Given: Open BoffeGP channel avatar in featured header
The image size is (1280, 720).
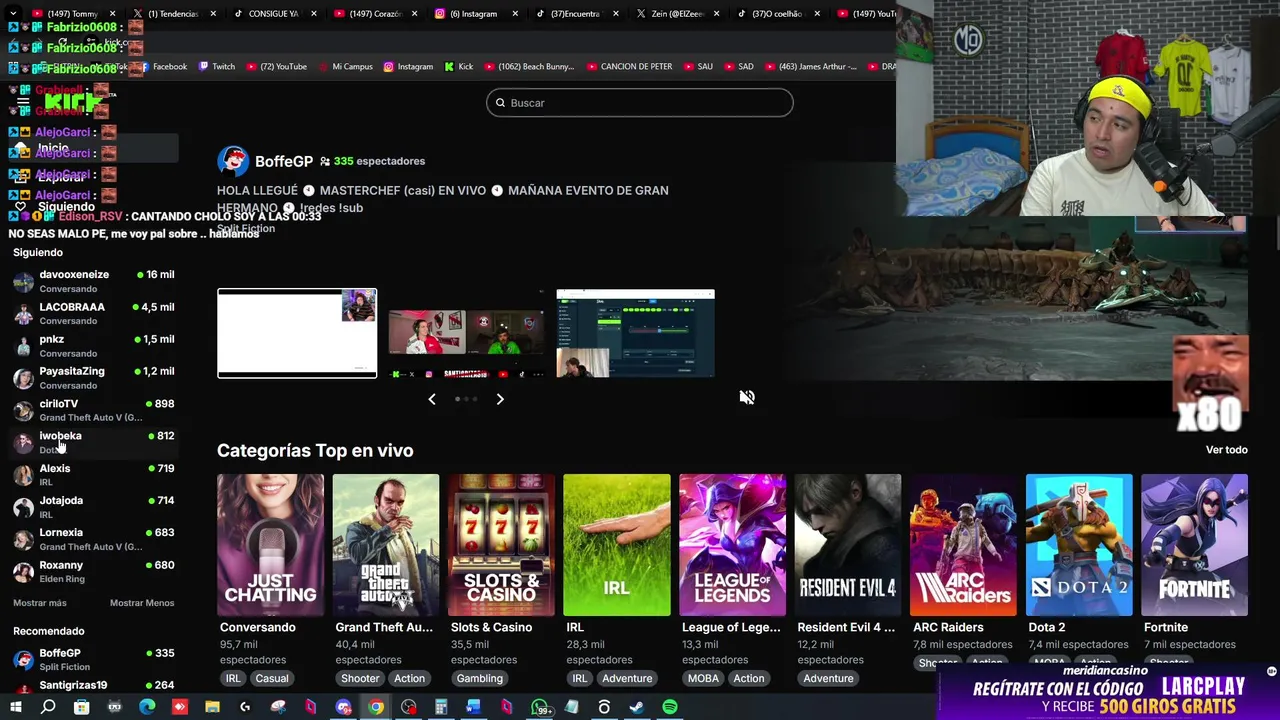Looking at the screenshot, I should pos(233,161).
